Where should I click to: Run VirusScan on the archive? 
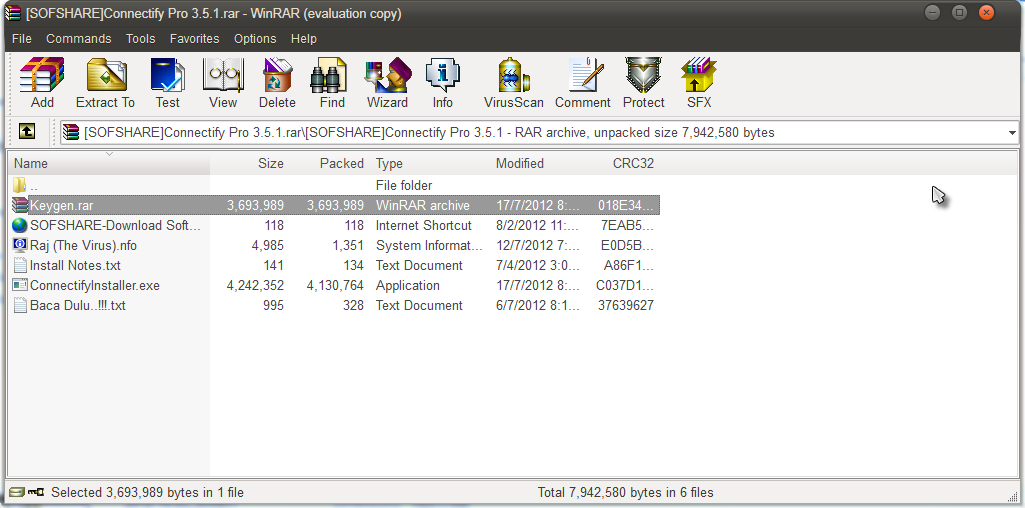pyautogui.click(x=514, y=83)
